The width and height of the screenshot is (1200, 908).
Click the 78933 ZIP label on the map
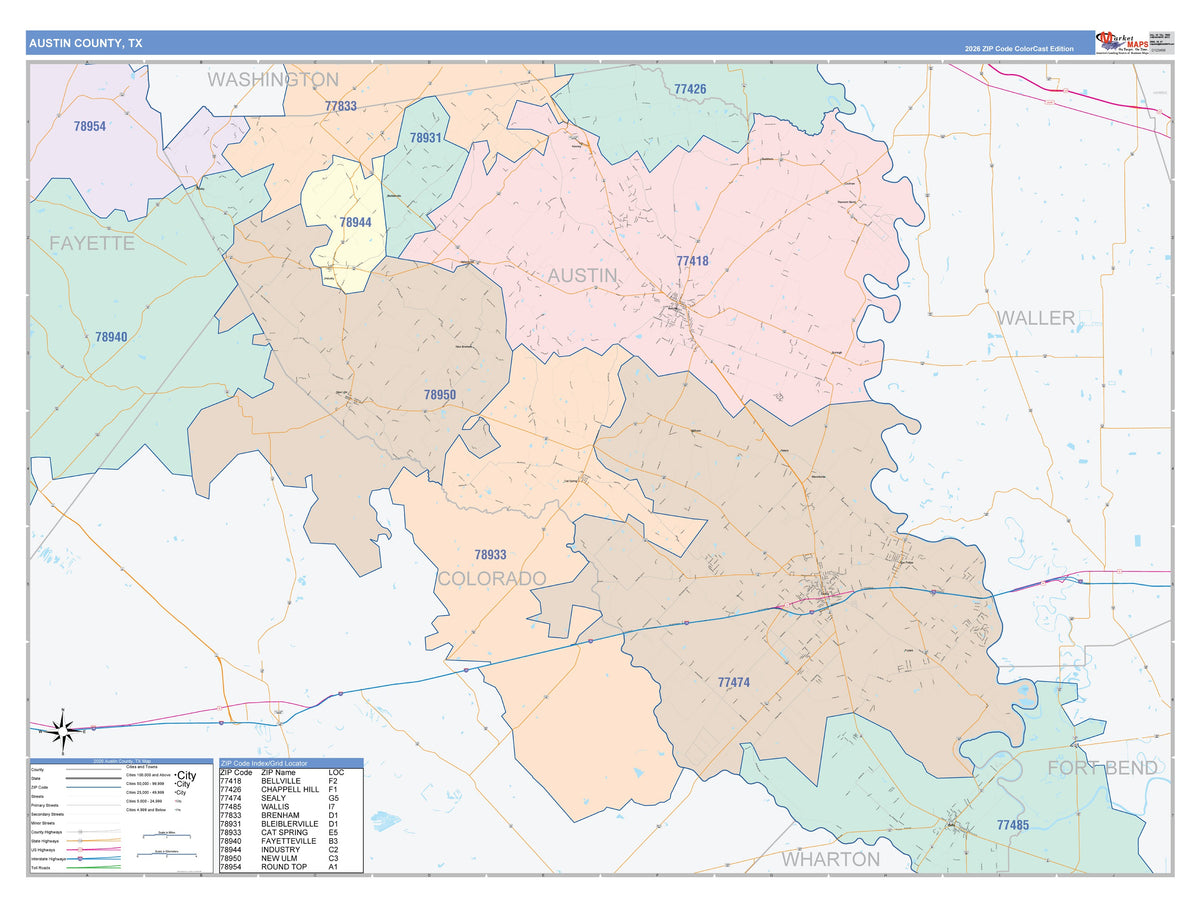(490, 554)
